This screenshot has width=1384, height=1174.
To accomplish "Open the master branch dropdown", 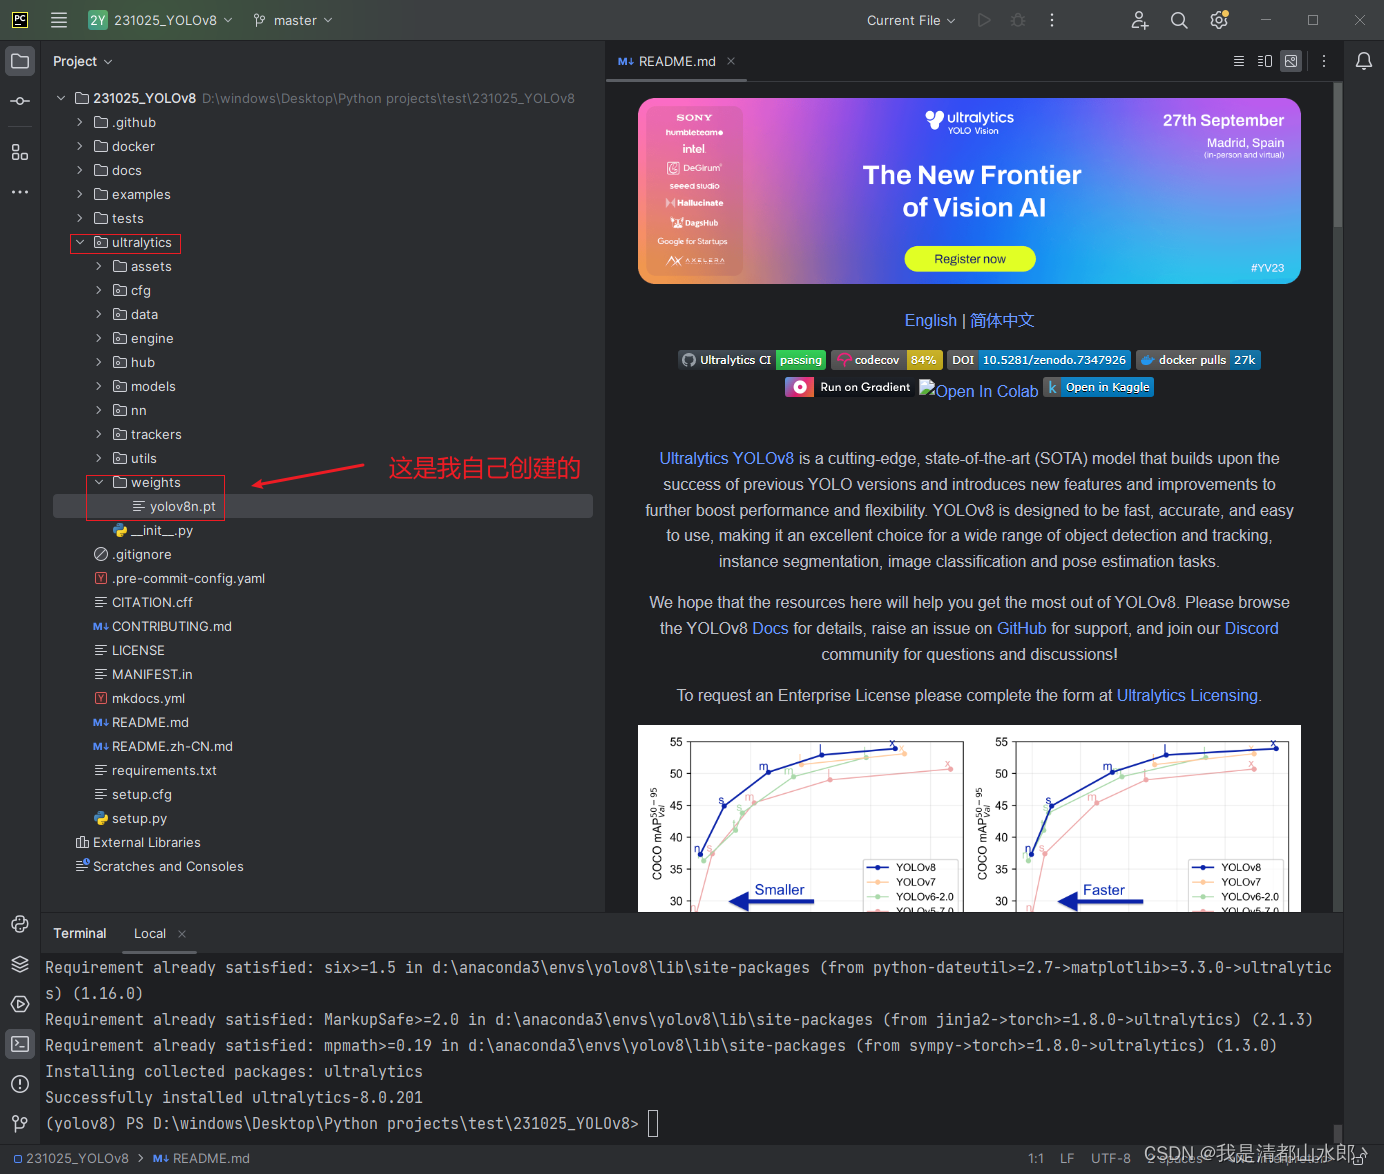I will [x=293, y=20].
